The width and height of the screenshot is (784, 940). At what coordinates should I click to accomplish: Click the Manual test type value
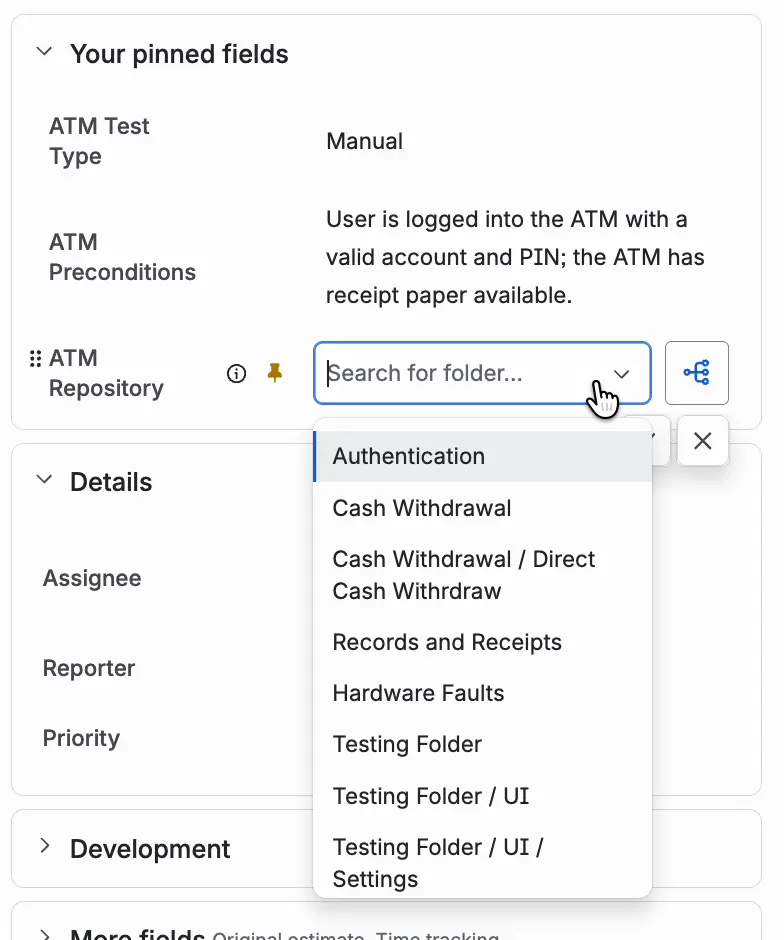[x=364, y=141]
